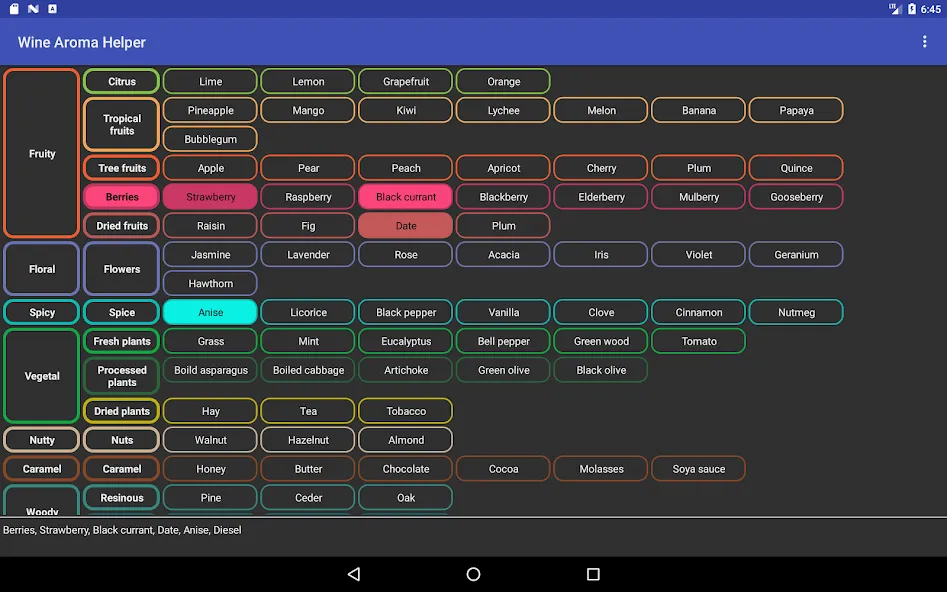
Task: Deselect the highlighted Strawberry aroma
Action: click(210, 197)
